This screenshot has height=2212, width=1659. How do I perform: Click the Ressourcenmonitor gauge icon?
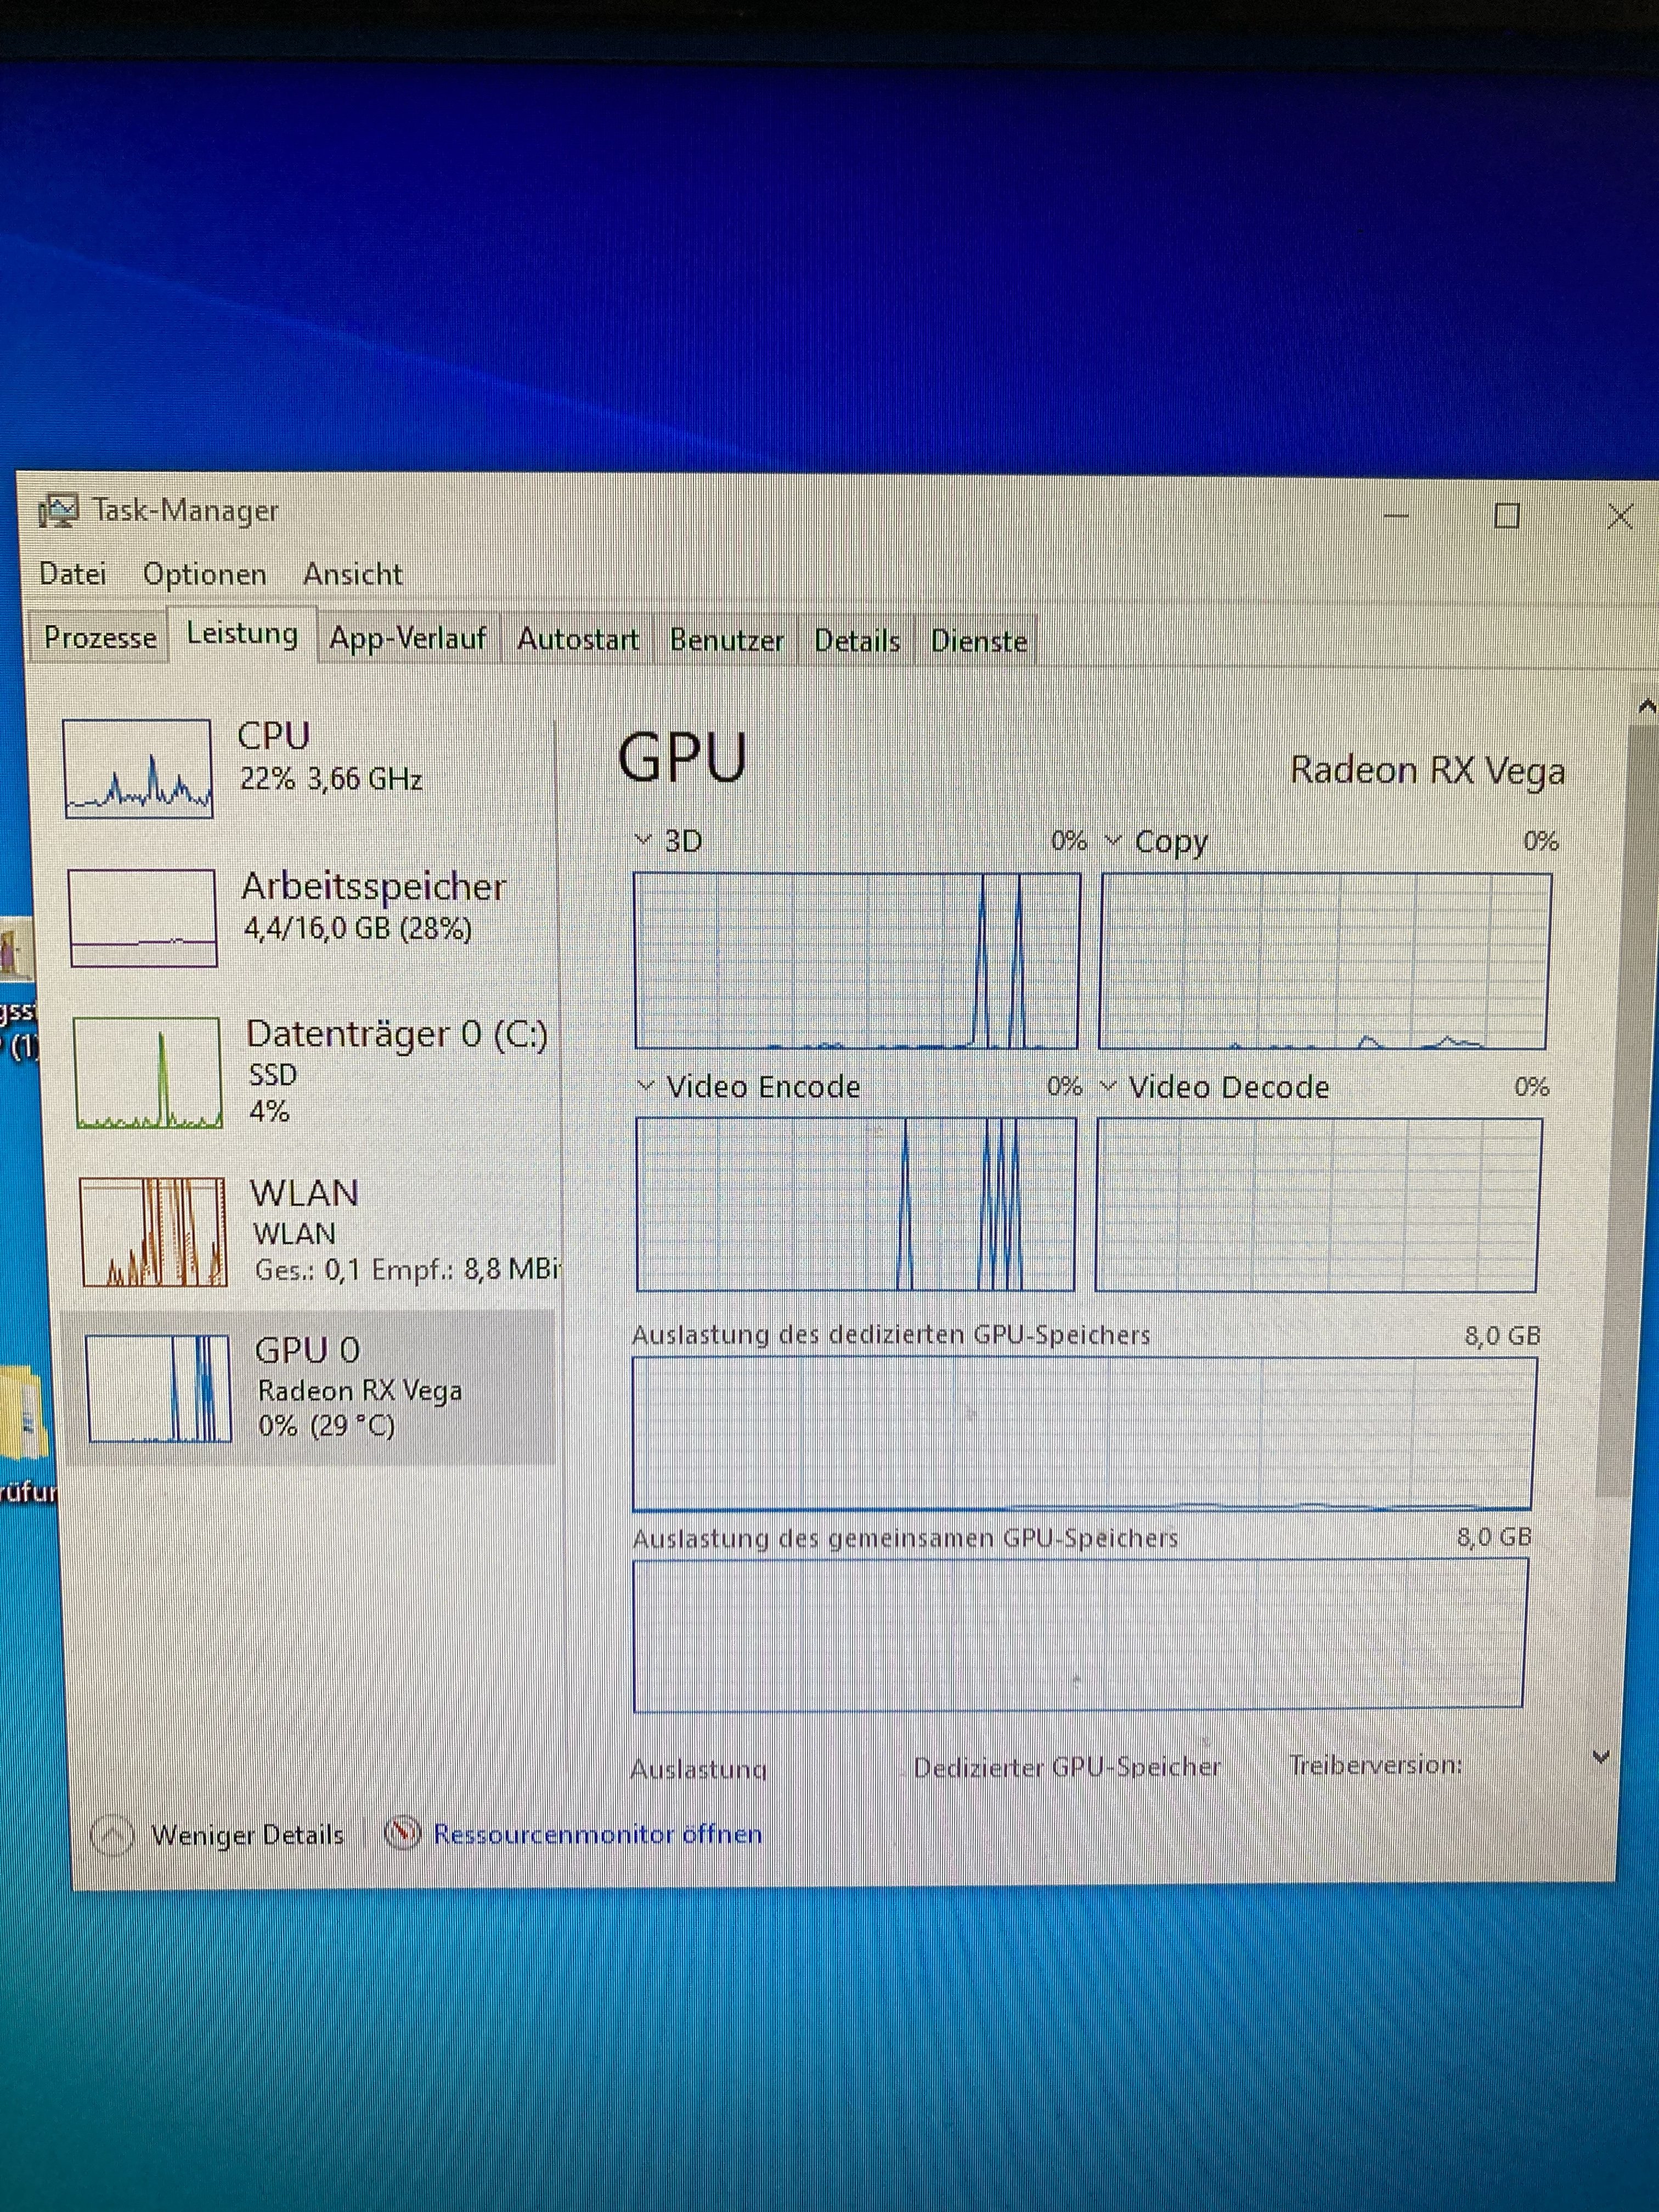tap(402, 1833)
